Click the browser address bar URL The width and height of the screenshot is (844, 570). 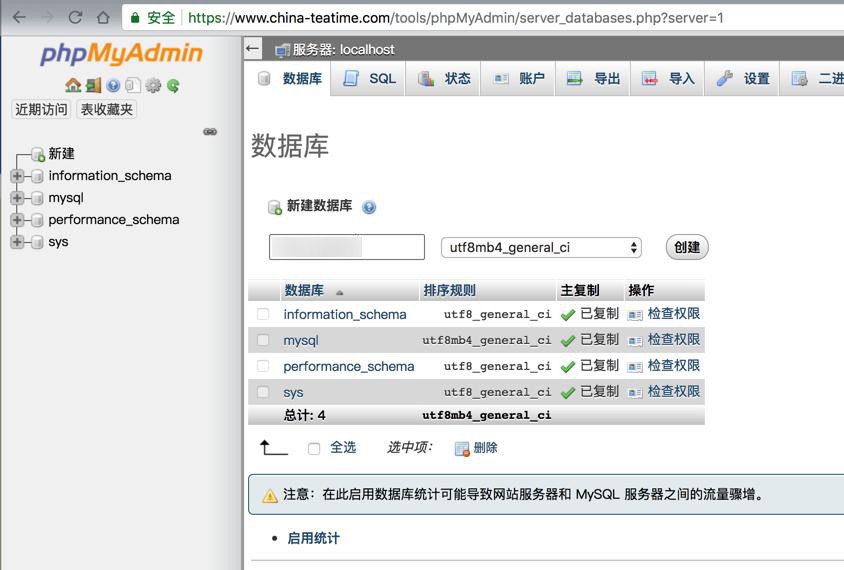click(x=455, y=18)
